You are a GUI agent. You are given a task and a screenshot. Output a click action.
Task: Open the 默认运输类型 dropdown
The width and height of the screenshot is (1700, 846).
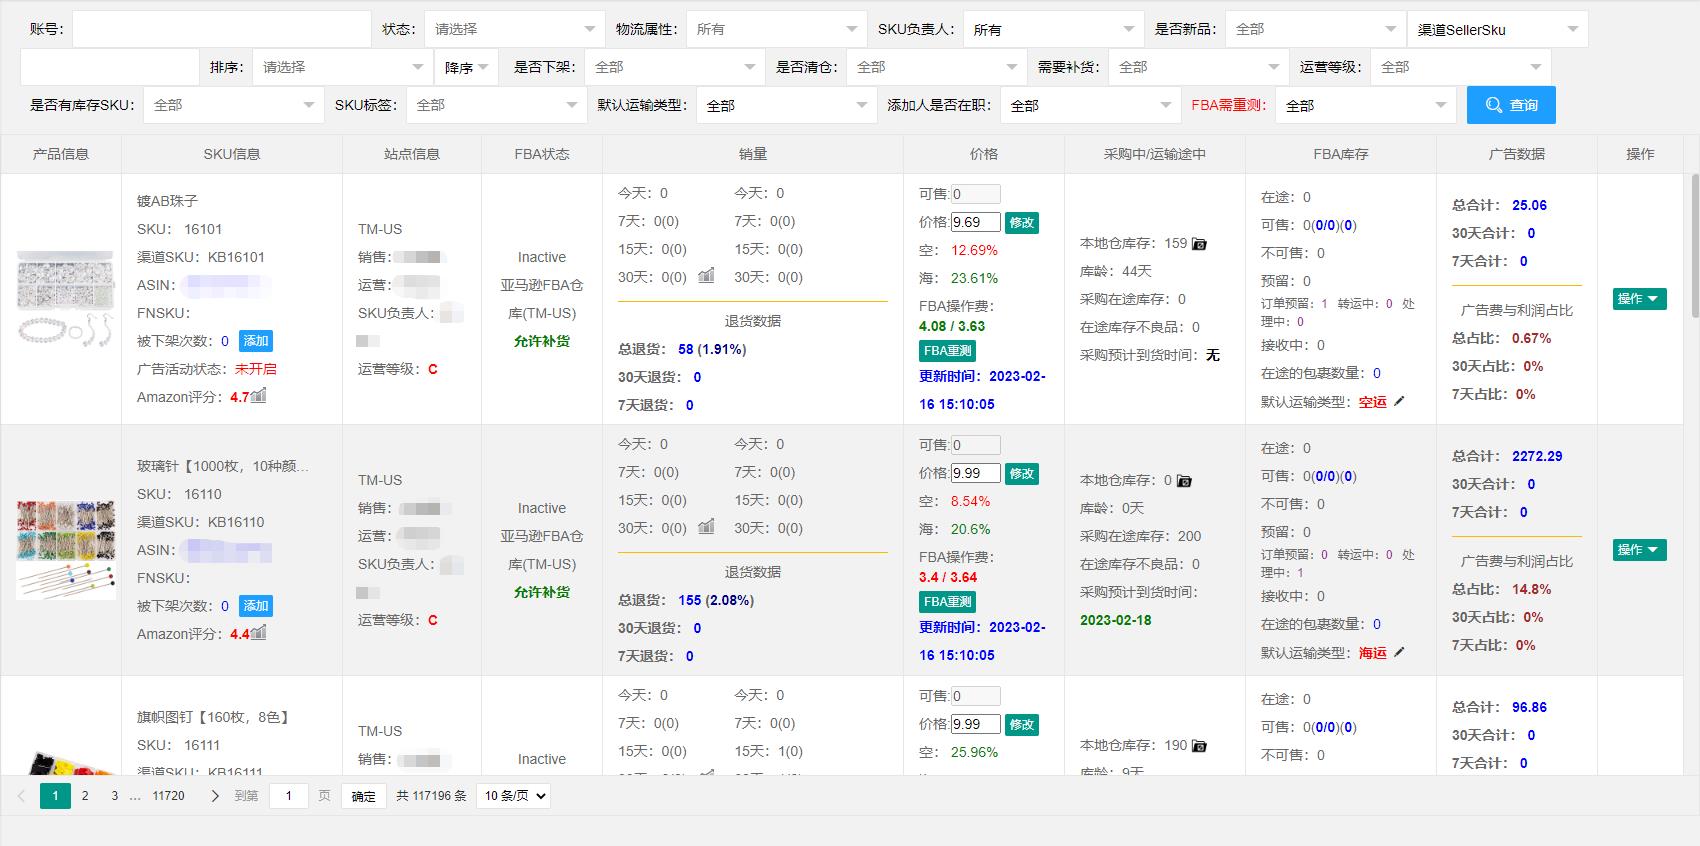pos(787,105)
